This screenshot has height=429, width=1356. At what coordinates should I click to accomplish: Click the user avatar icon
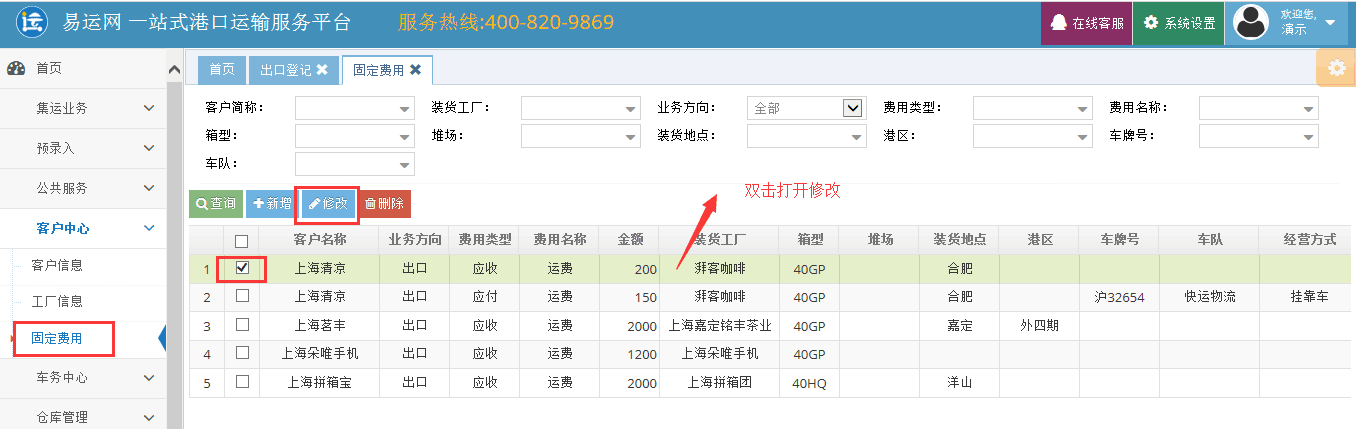pyautogui.click(x=1255, y=23)
